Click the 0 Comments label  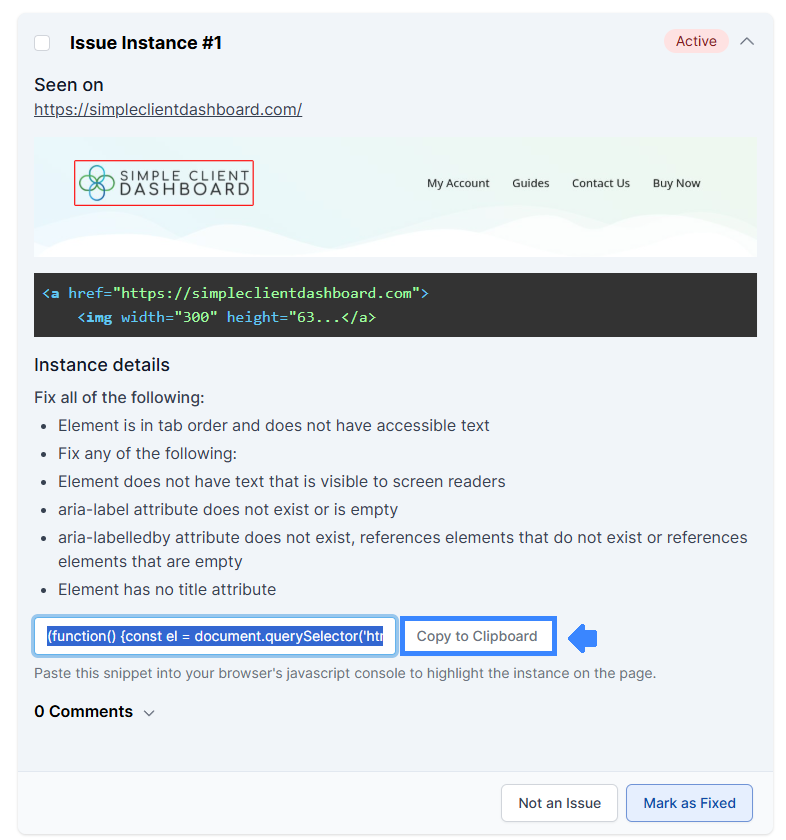tap(83, 712)
